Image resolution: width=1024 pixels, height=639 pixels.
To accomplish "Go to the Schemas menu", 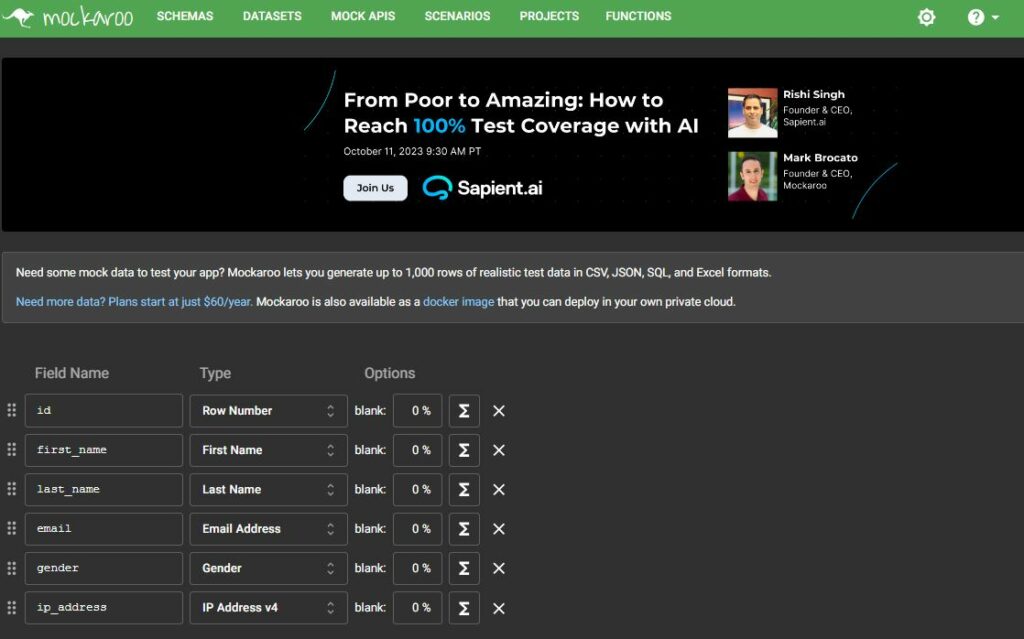I will 185,16.
